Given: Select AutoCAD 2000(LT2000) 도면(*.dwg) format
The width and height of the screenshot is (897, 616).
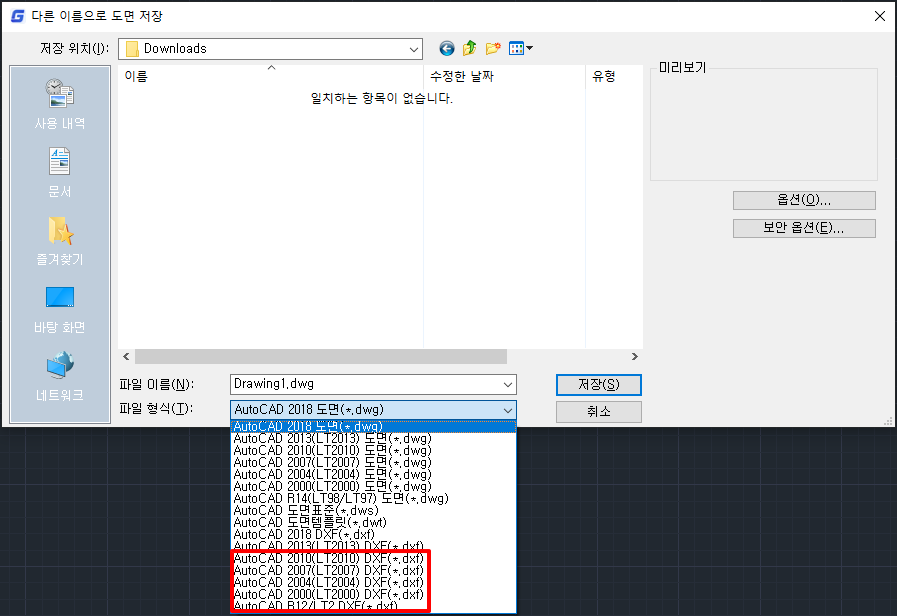Looking at the screenshot, I should click(373, 487).
